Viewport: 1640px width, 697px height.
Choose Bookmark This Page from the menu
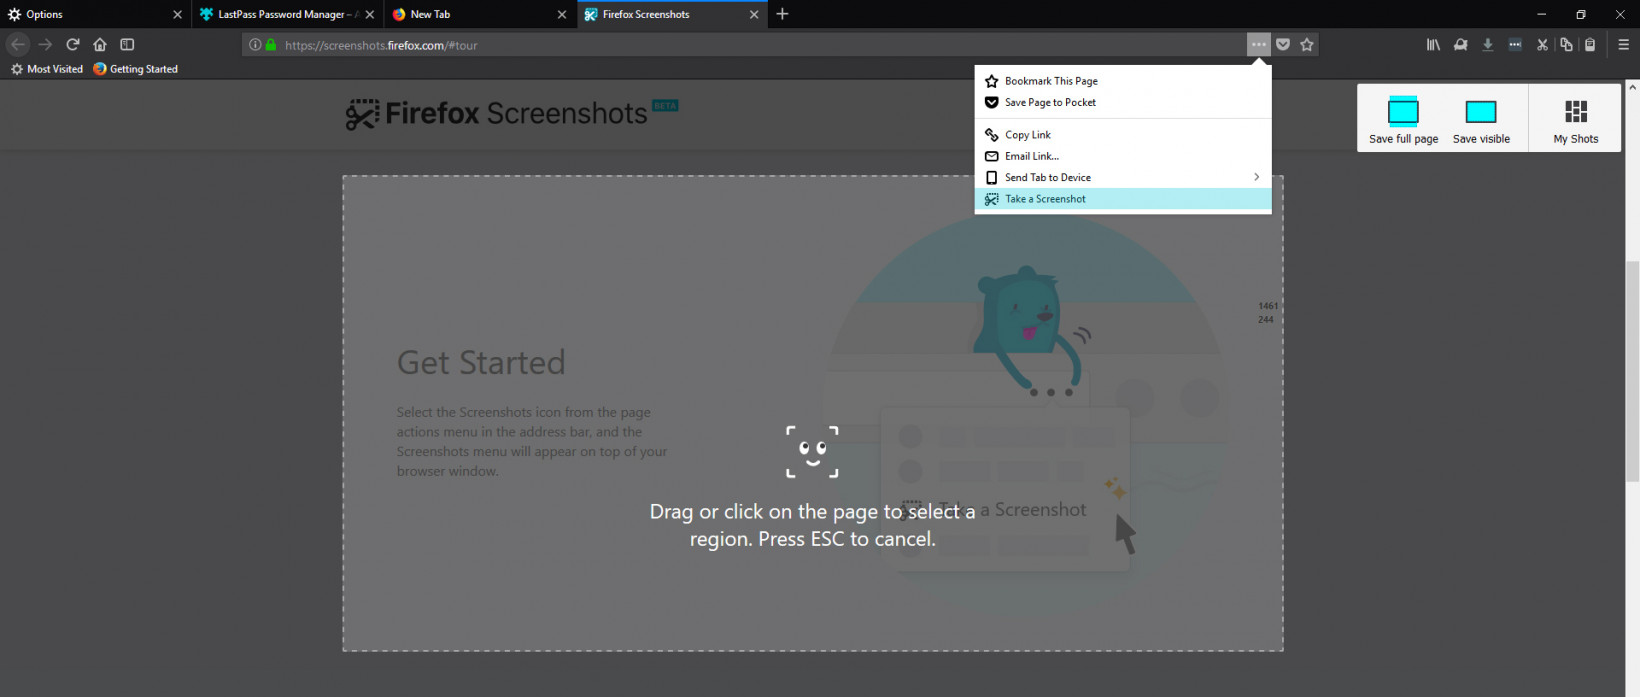[1123, 81]
